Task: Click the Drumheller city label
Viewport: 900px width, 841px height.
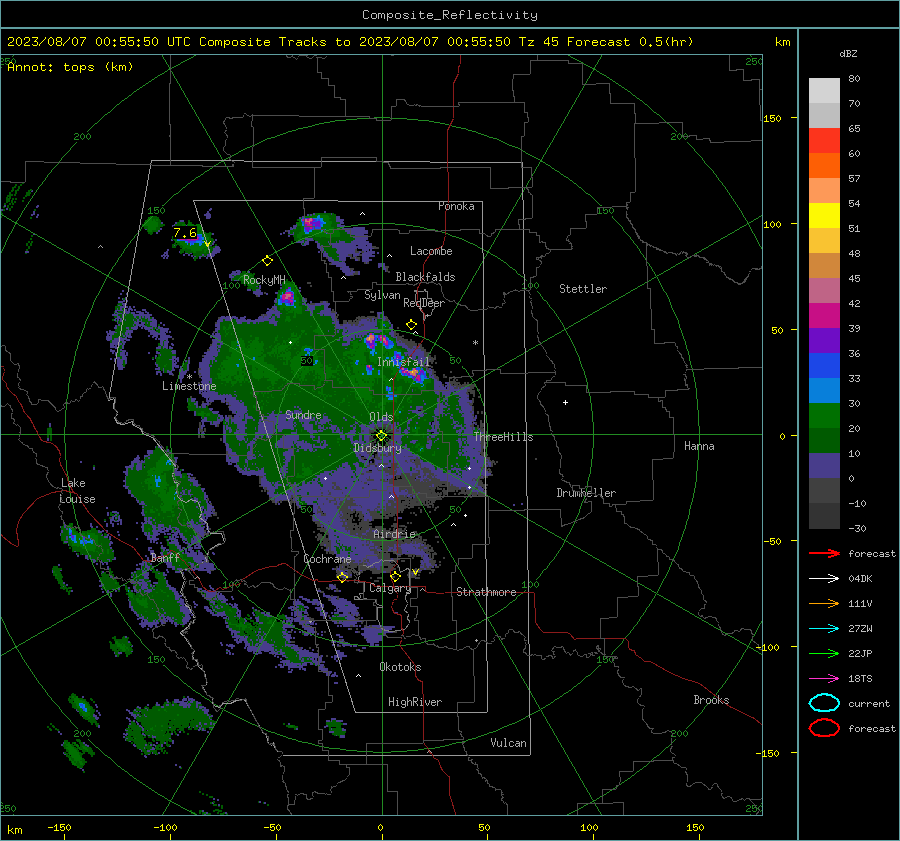Action: pos(586,493)
